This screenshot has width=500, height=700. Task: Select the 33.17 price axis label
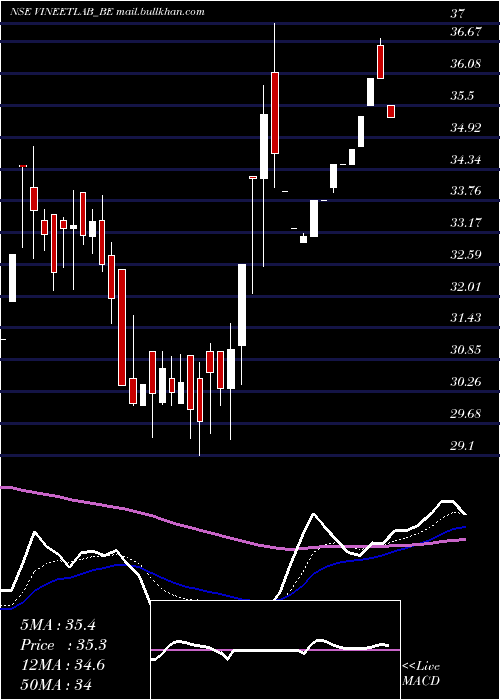[x=465, y=222]
